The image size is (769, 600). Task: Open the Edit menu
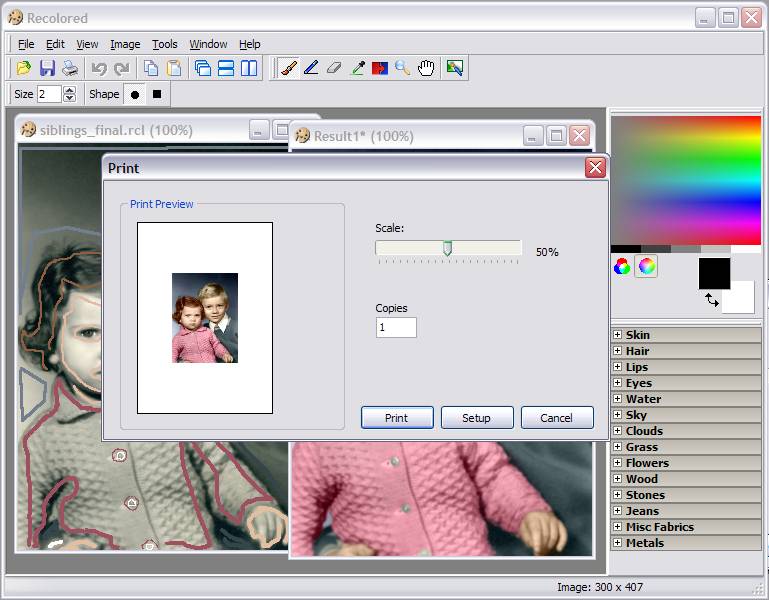point(55,44)
